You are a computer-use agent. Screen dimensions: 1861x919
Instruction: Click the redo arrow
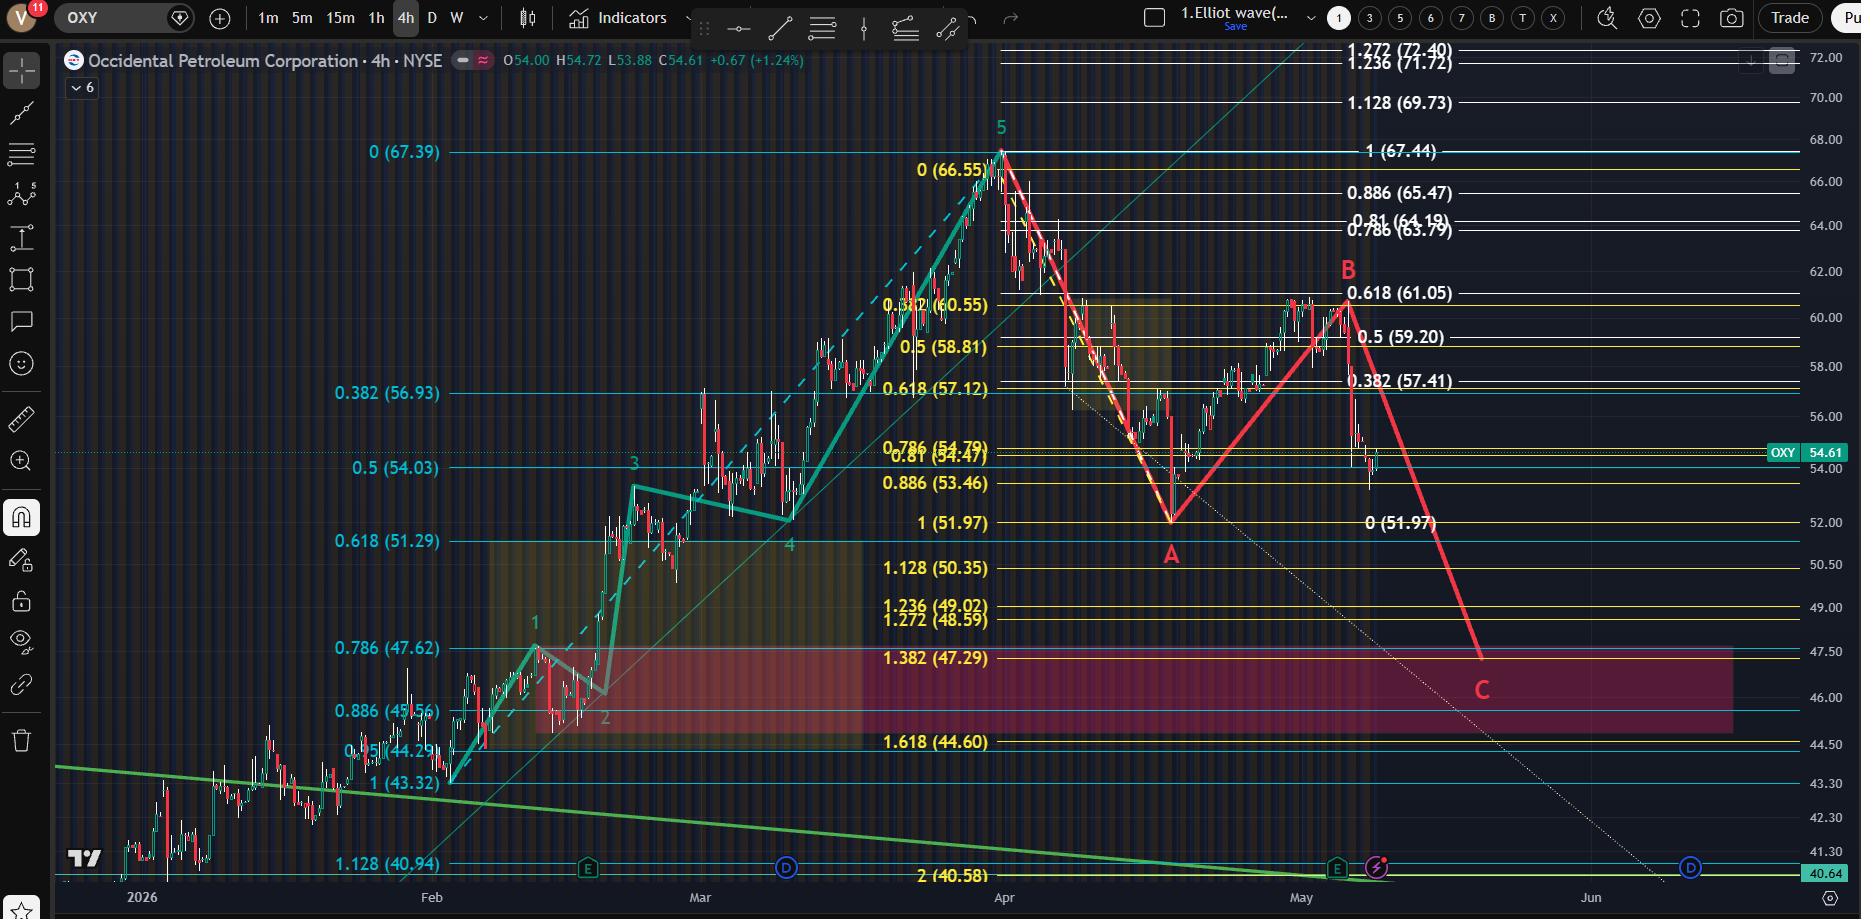[1011, 18]
